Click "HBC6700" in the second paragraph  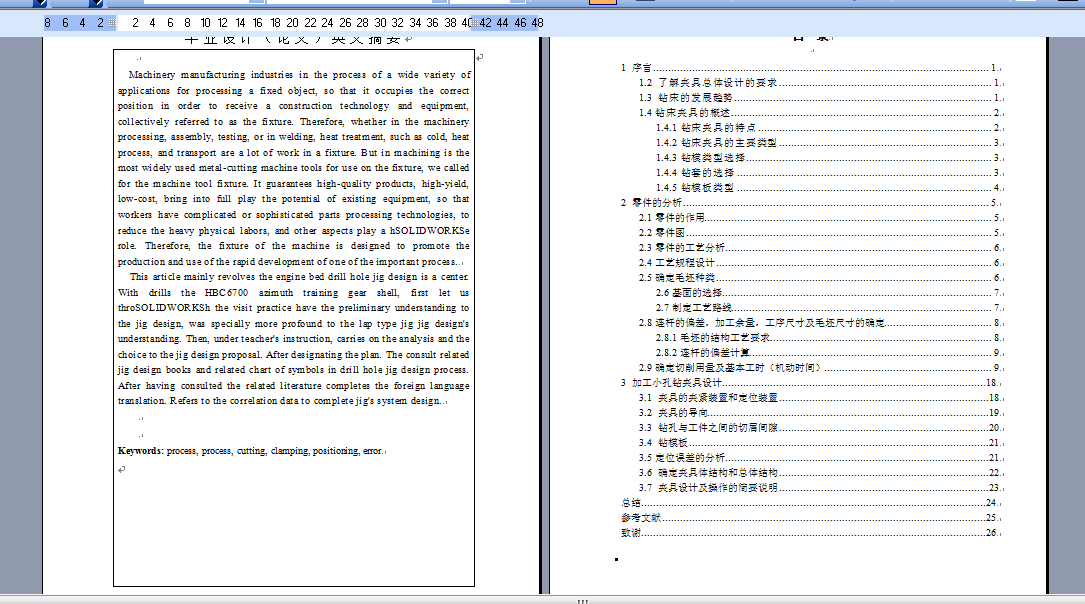(226, 293)
